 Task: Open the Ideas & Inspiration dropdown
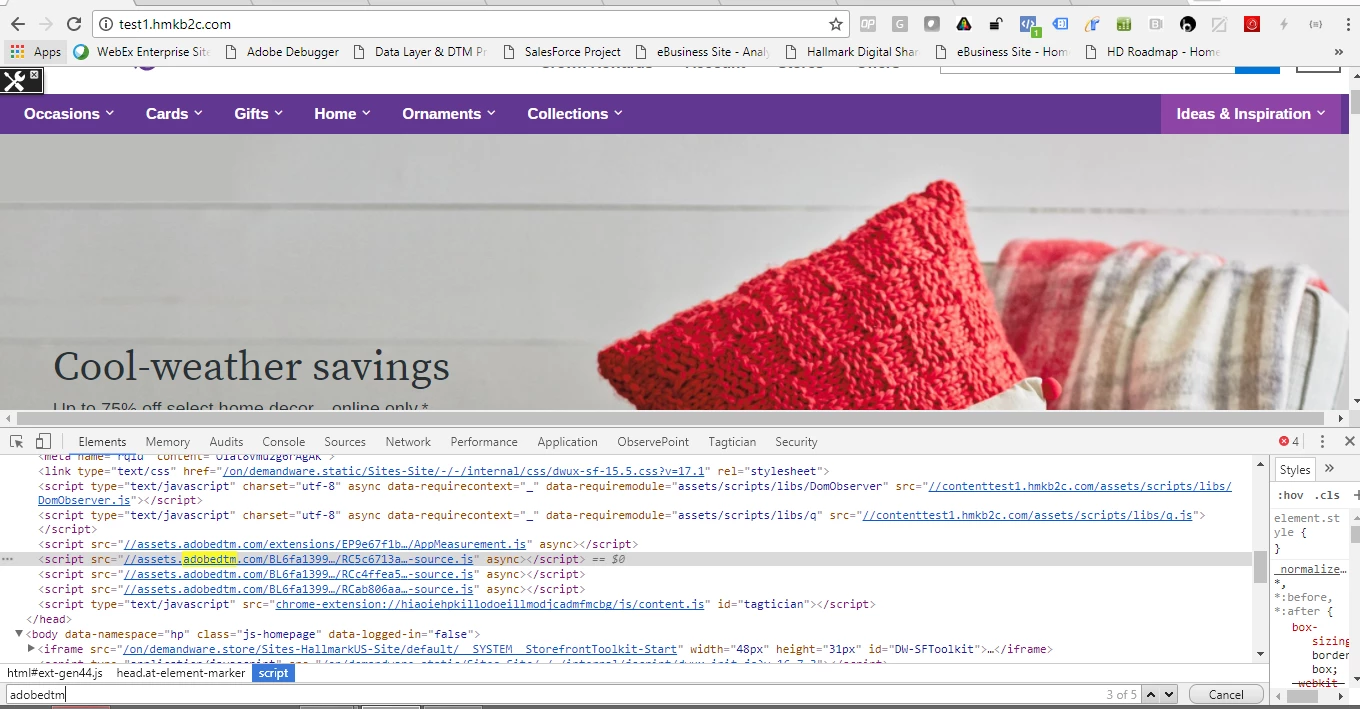[x=1251, y=114]
